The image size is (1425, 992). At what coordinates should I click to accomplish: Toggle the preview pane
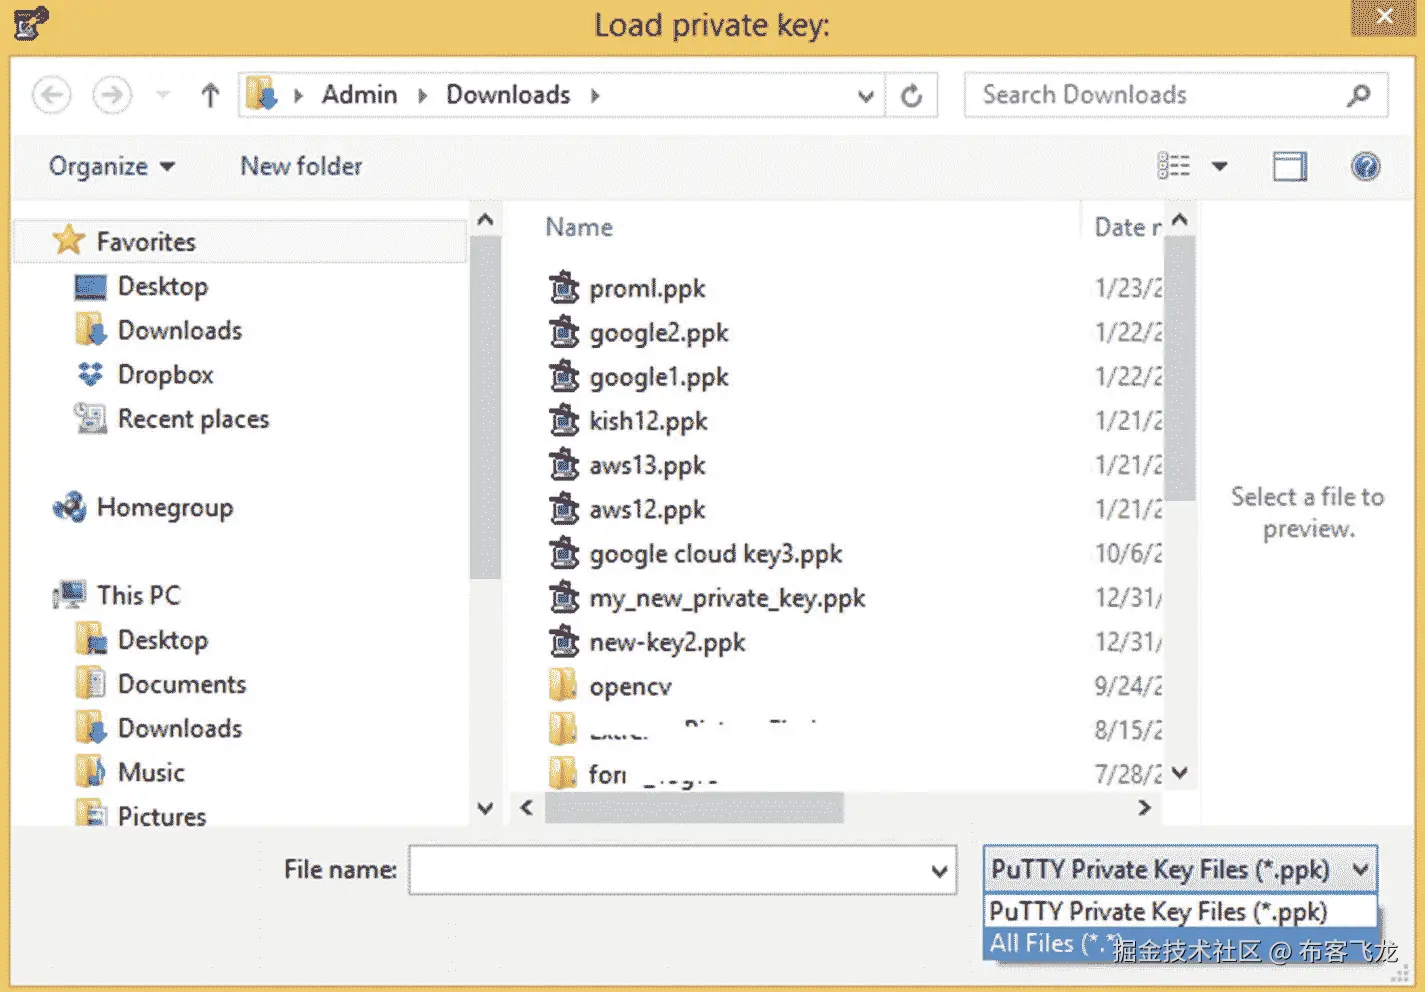(1290, 166)
